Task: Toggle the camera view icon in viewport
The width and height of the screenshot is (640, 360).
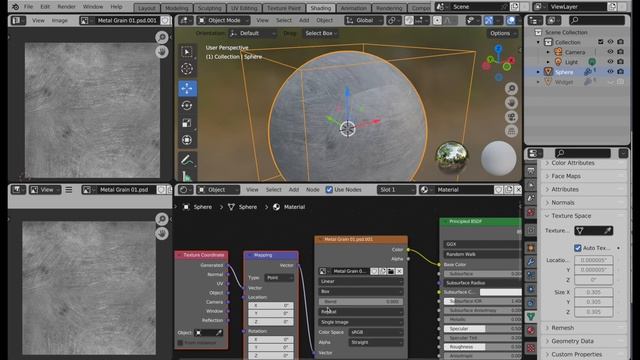Action: pyautogui.click(x=511, y=117)
